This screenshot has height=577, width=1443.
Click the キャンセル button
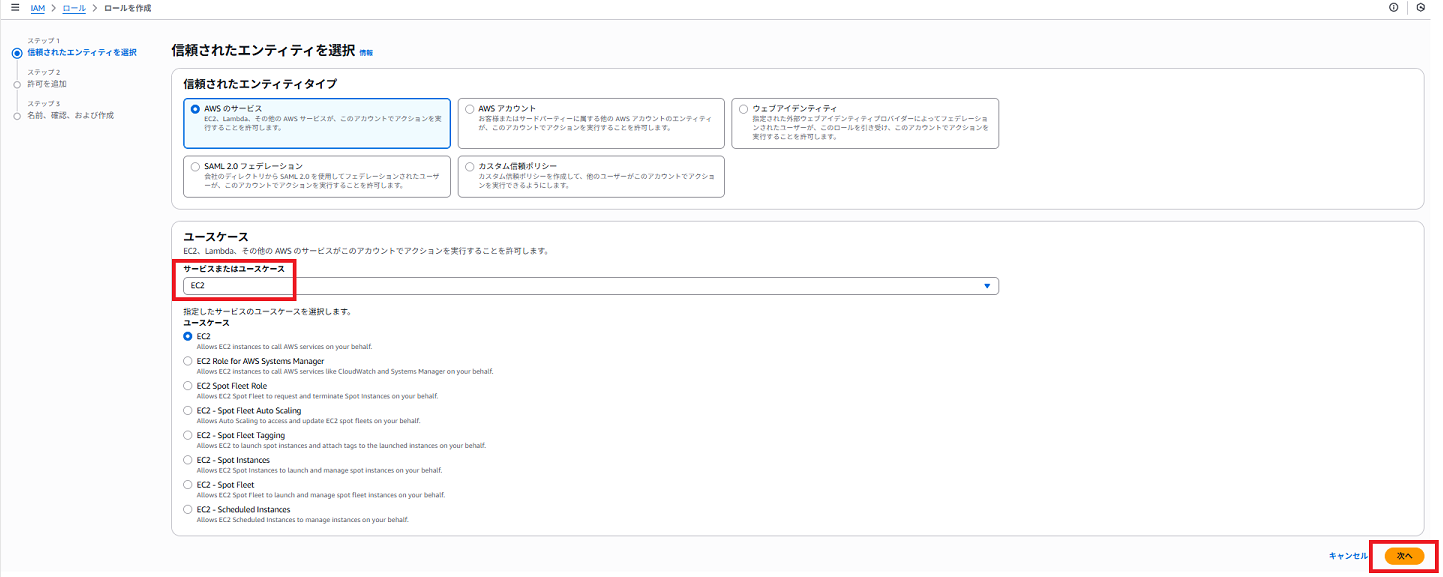[1347, 555]
